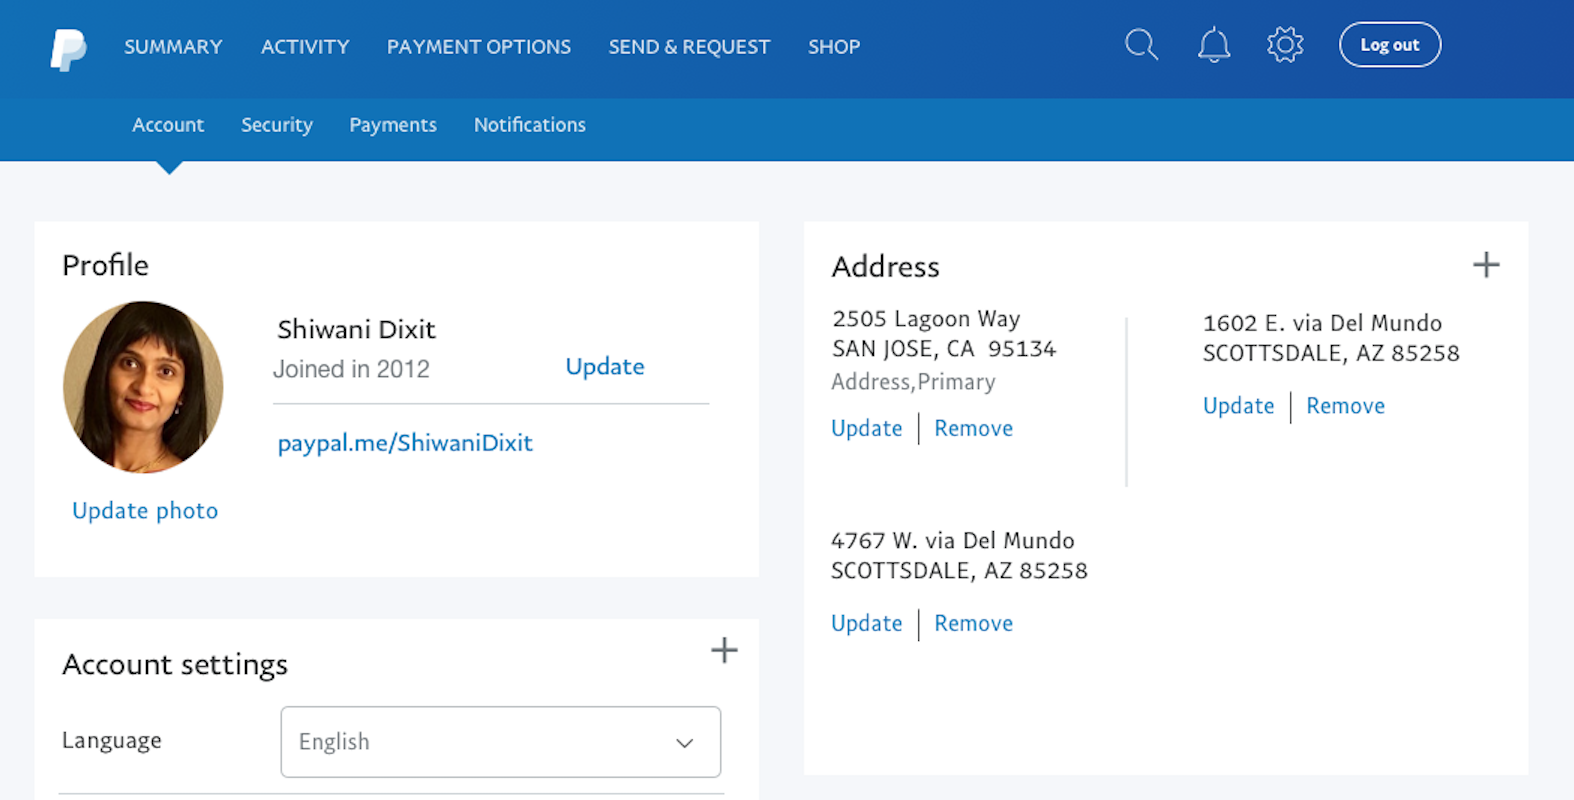1574x800 pixels.
Task: Select Send & Request in navigation
Action: 689,47
